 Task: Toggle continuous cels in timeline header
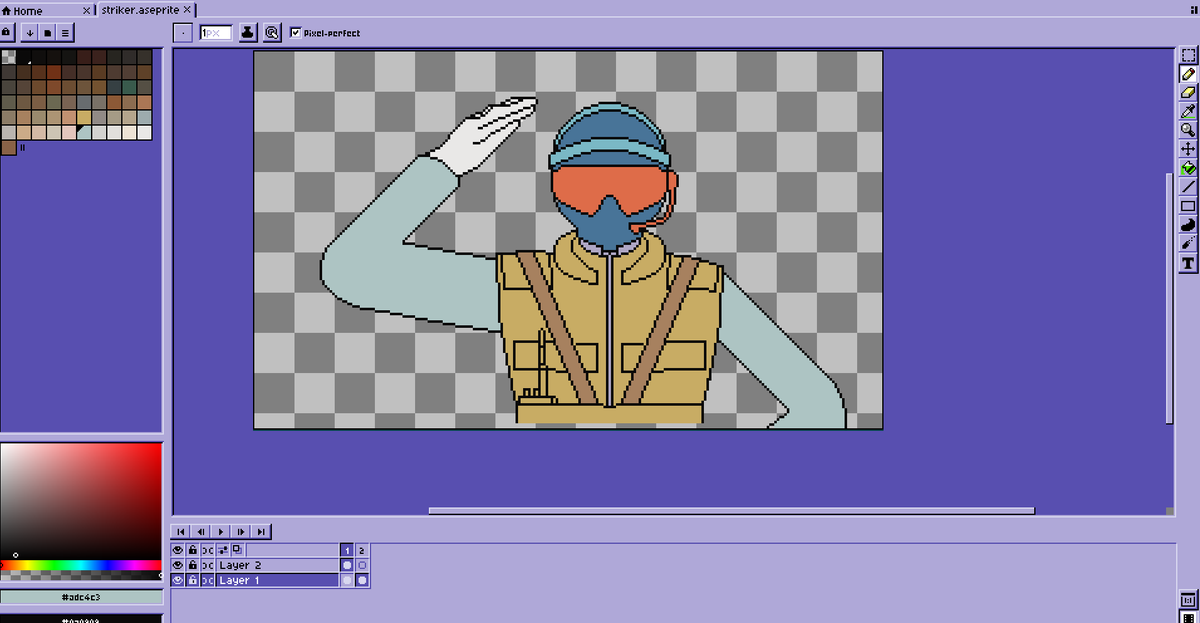pos(207,550)
